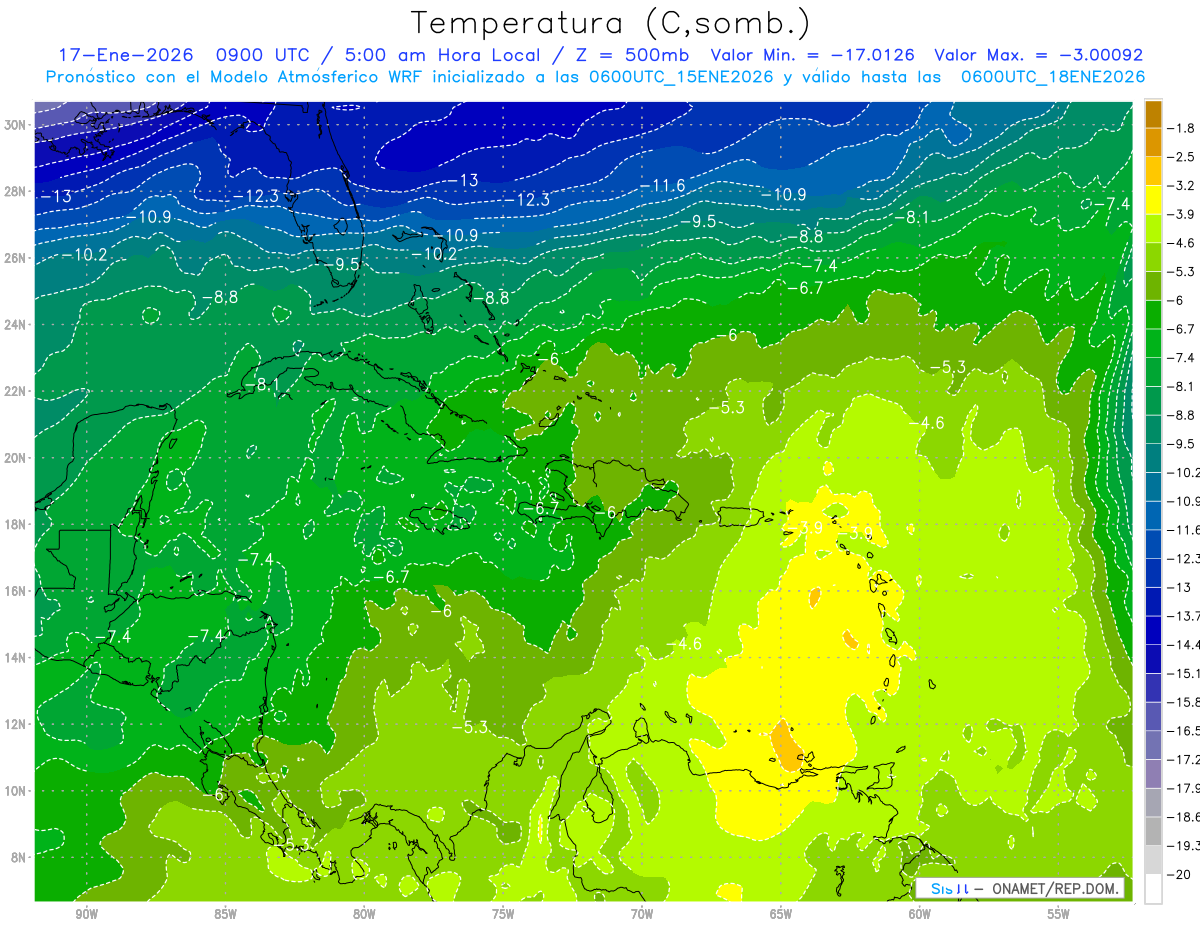Click colorbar label '-16.5'
Viewport: 1200px width, 927px height.
1183,731
